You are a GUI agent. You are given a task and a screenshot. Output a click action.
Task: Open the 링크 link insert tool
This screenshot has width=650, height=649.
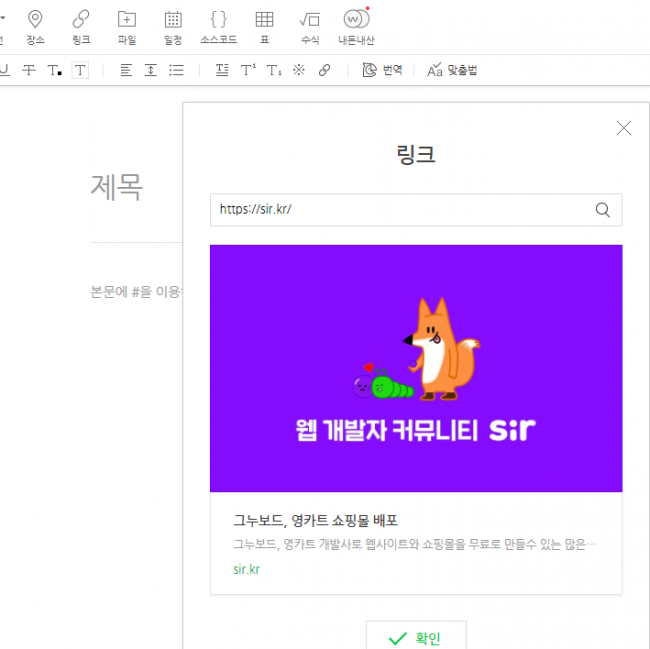tap(81, 27)
